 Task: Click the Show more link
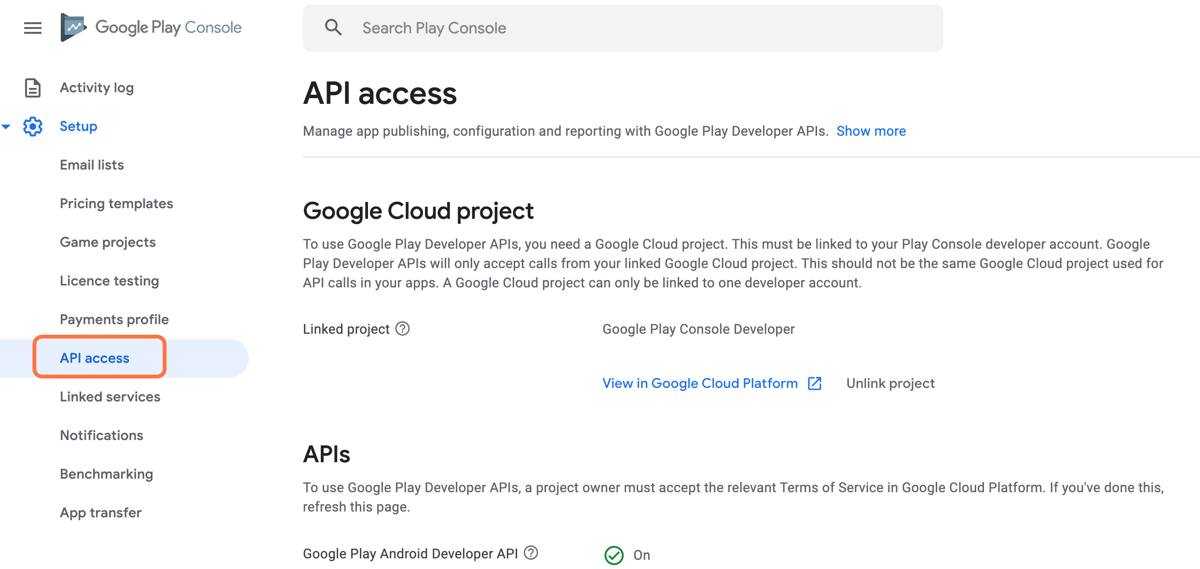(871, 131)
